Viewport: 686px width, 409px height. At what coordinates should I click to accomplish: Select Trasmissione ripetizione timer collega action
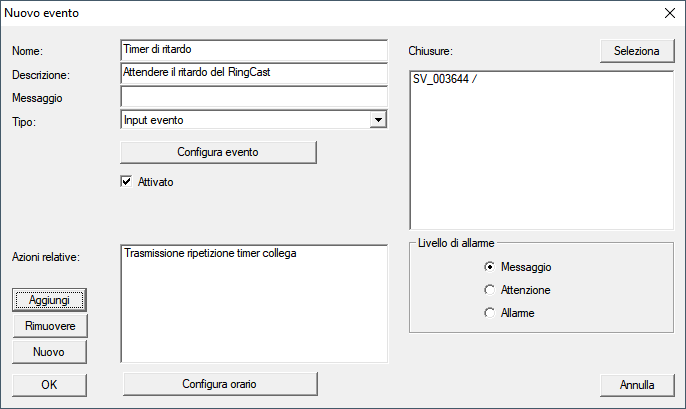pyautogui.click(x=210, y=254)
